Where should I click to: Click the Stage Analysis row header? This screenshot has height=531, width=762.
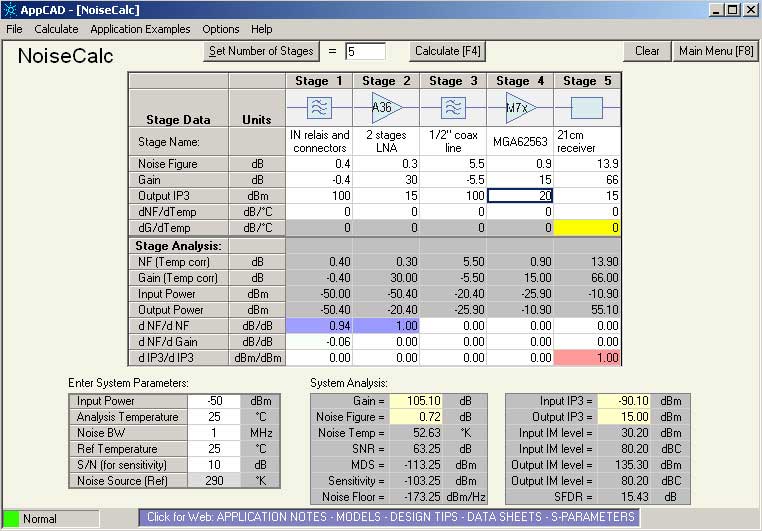coord(178,246)
